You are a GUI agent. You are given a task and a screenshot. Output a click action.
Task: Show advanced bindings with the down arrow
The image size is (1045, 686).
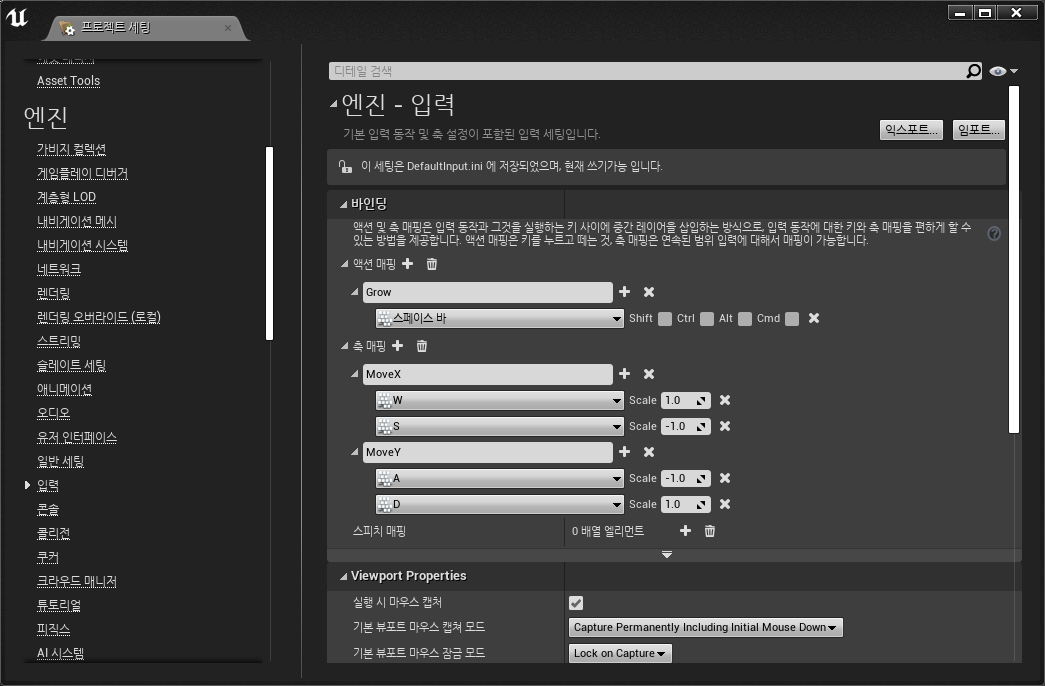(x=666, y=555)
